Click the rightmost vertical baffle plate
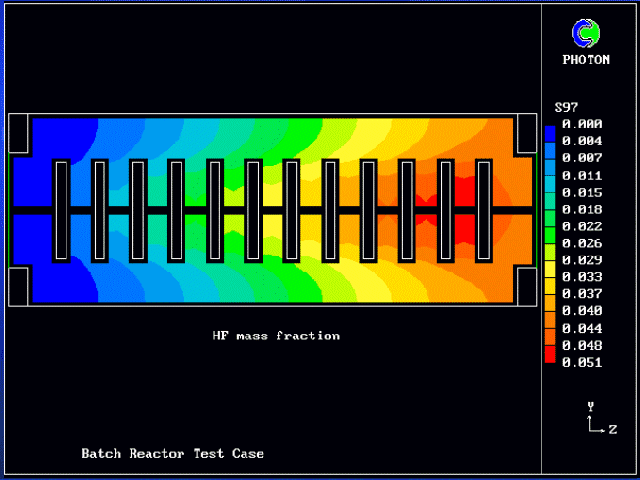The width and height of the screenshot is (640, 480). point(485,210)
